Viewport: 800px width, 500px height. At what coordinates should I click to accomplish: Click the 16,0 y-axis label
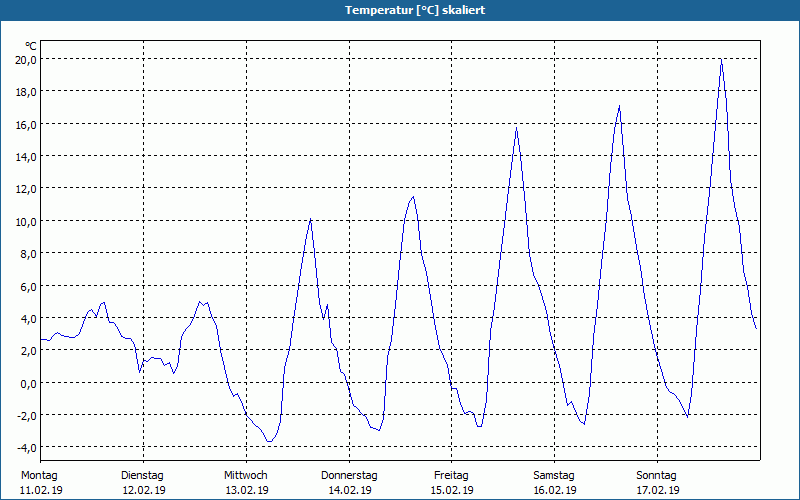coord(26,124)
